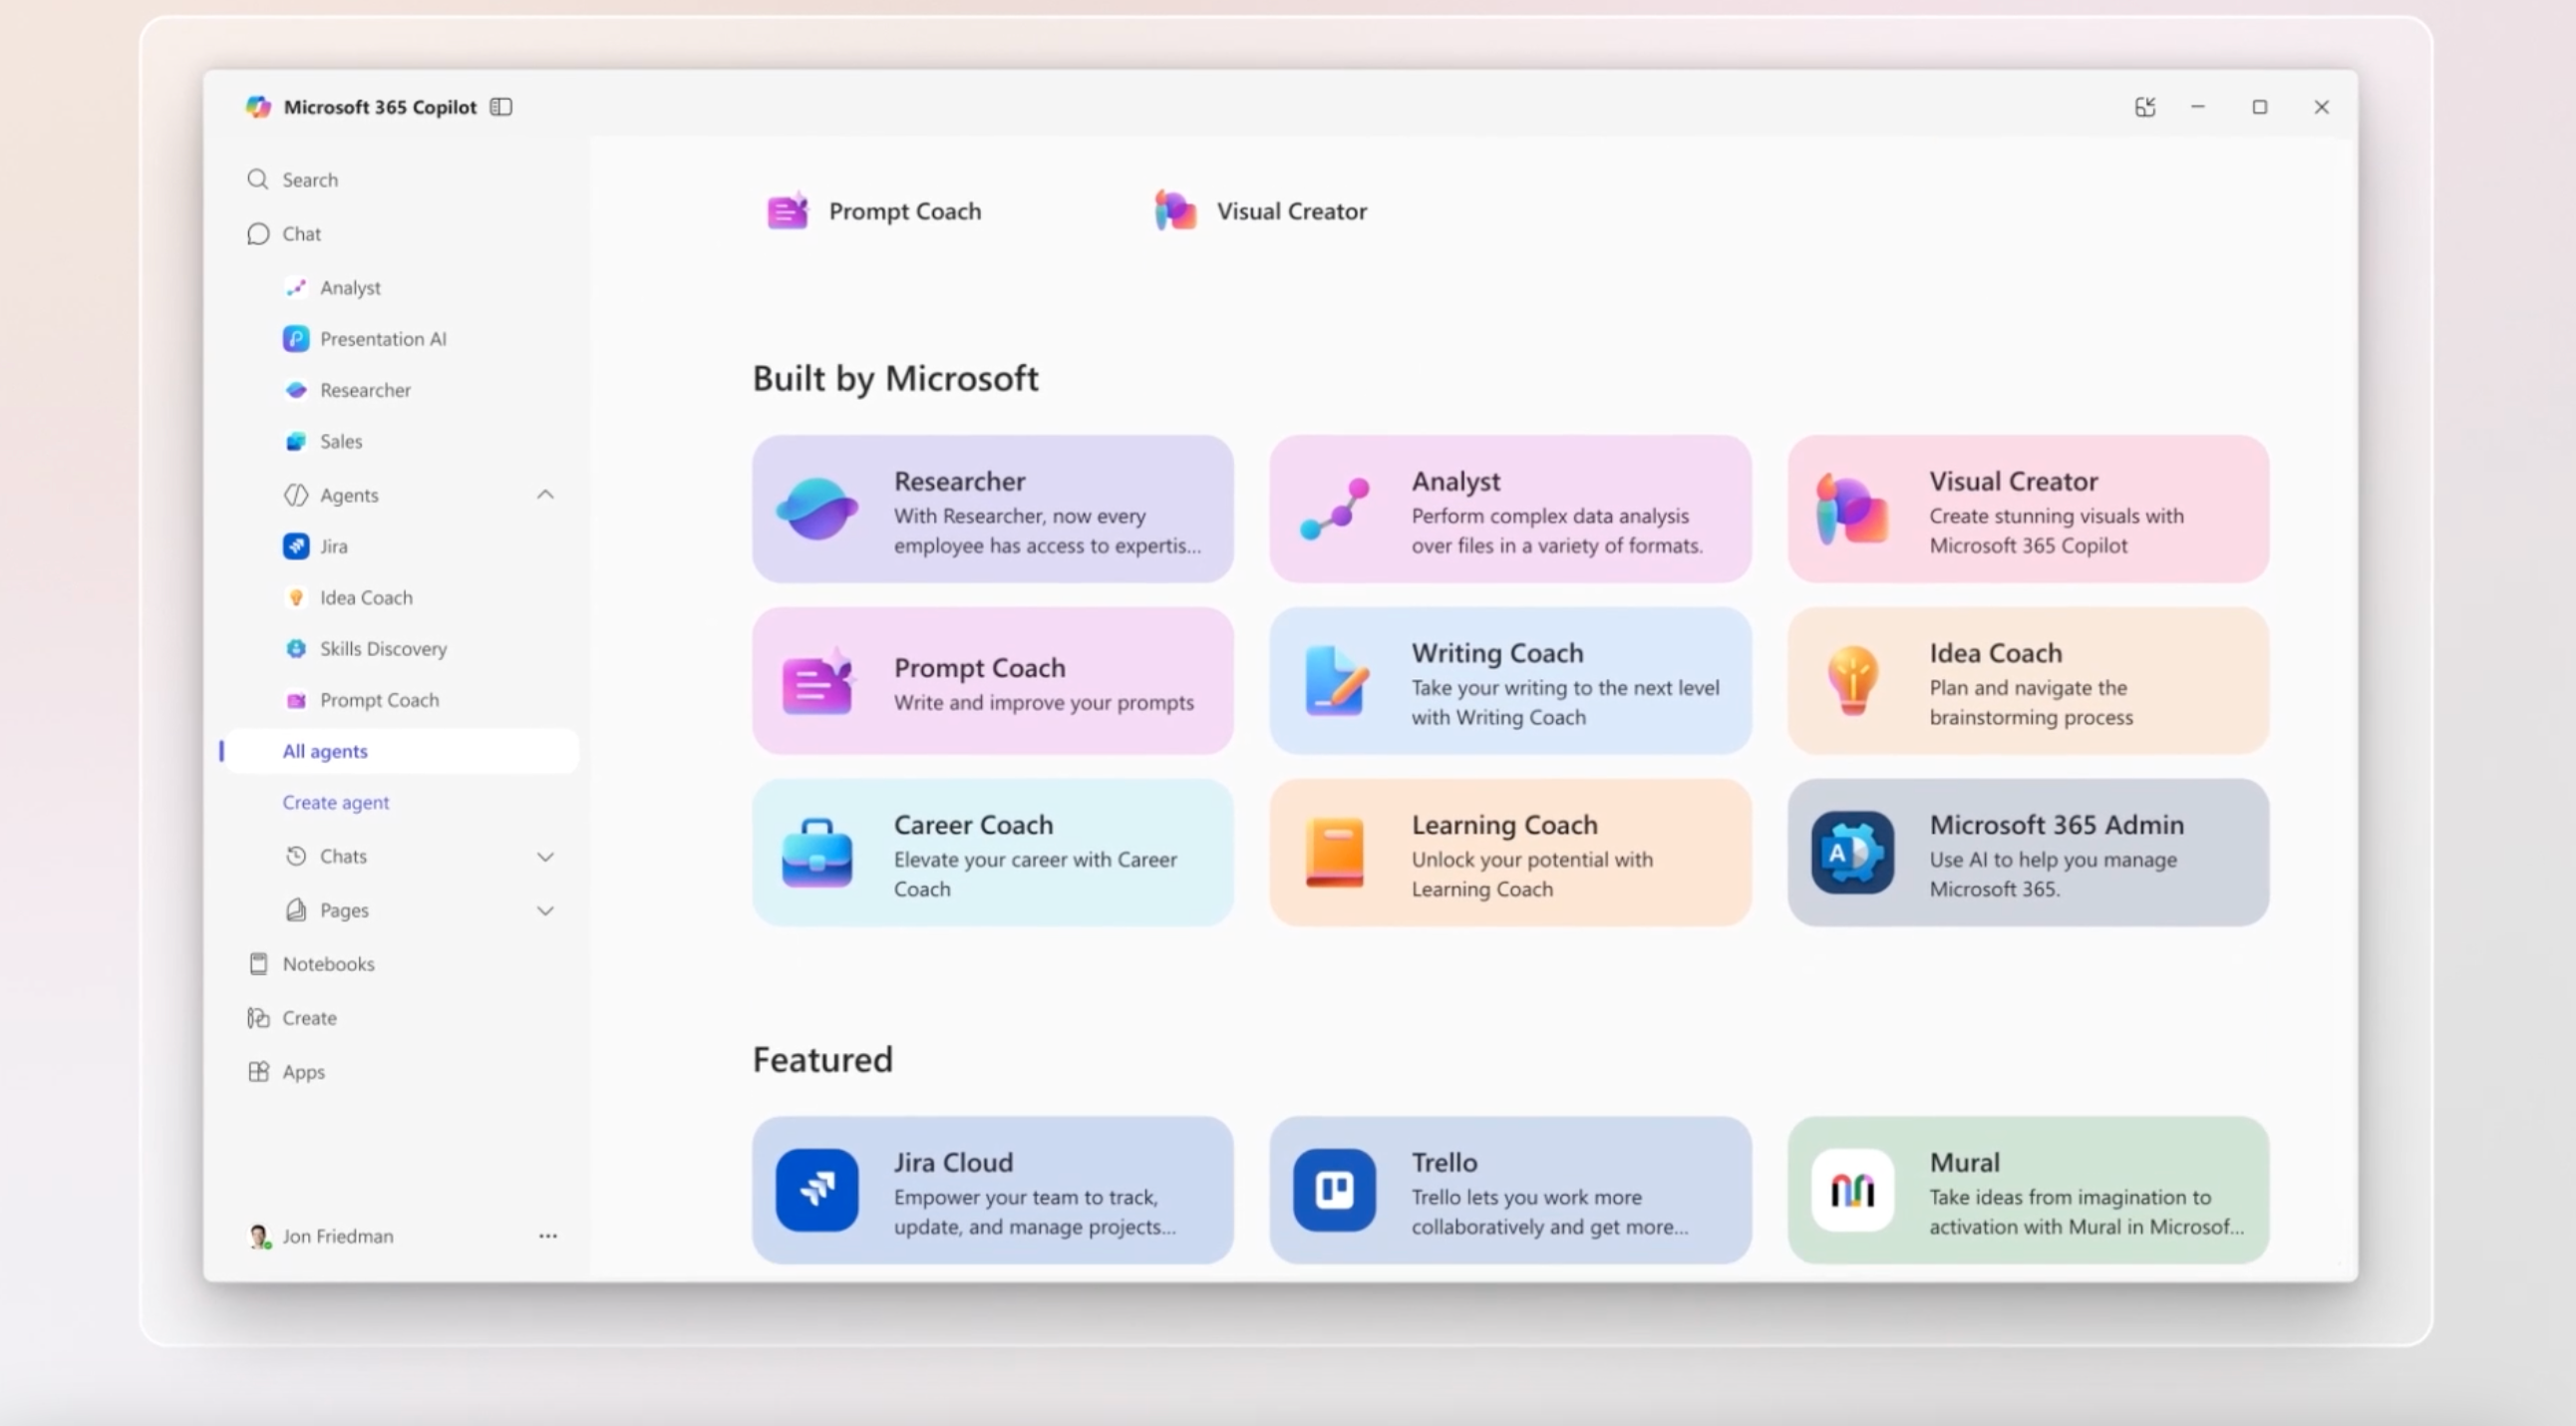The width and height of the screenshot is (2576, 1426).
Task: Select All agents in sidebar
Action: 325,751
